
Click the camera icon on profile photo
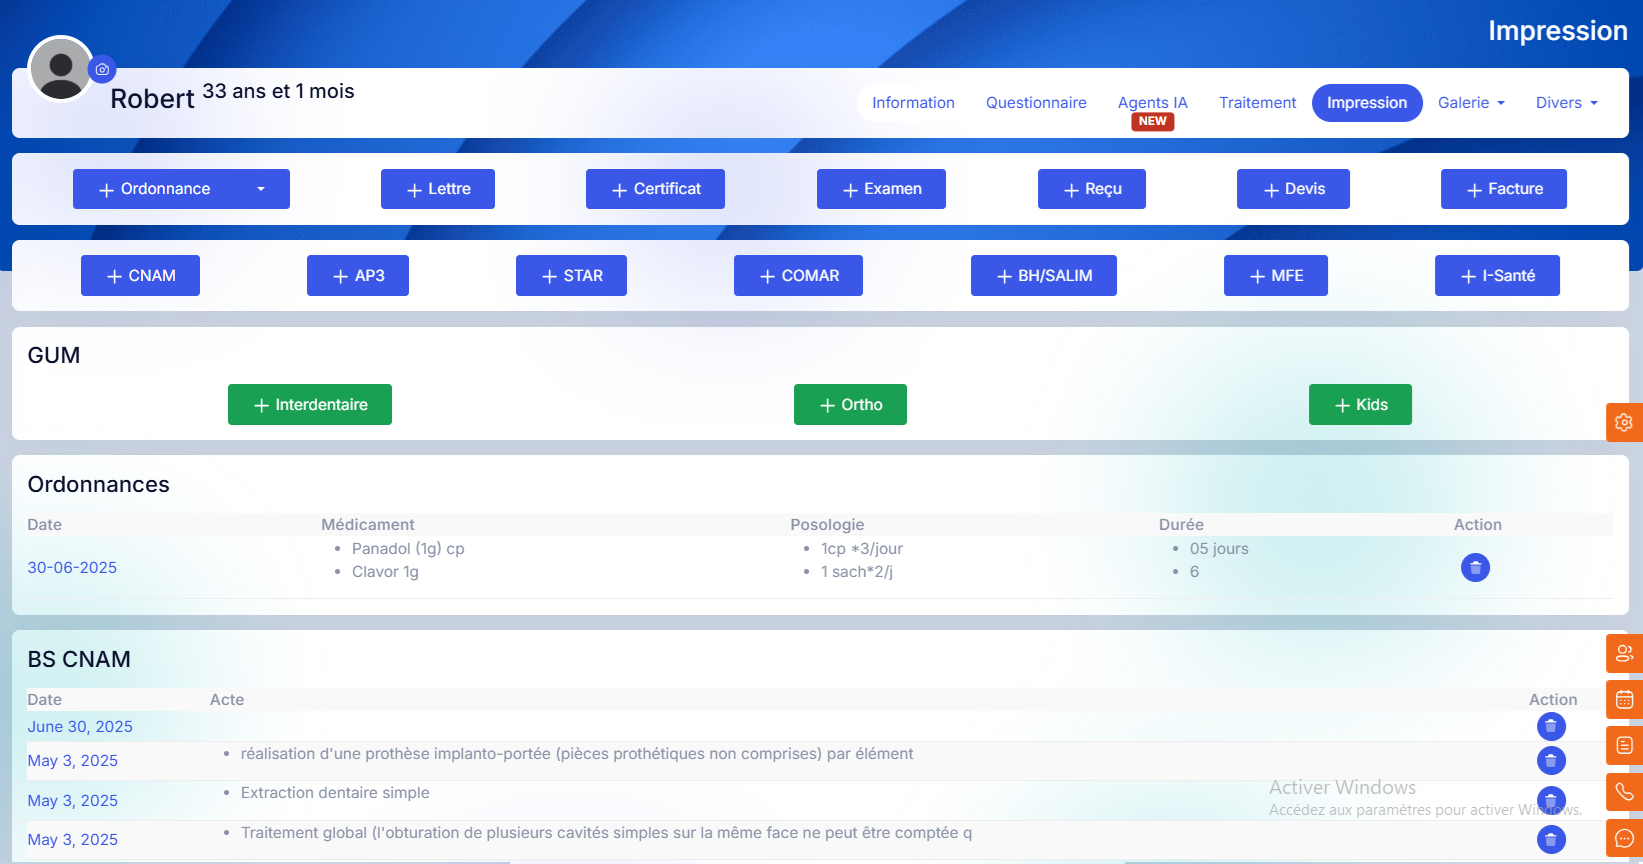tap(102, 70)
